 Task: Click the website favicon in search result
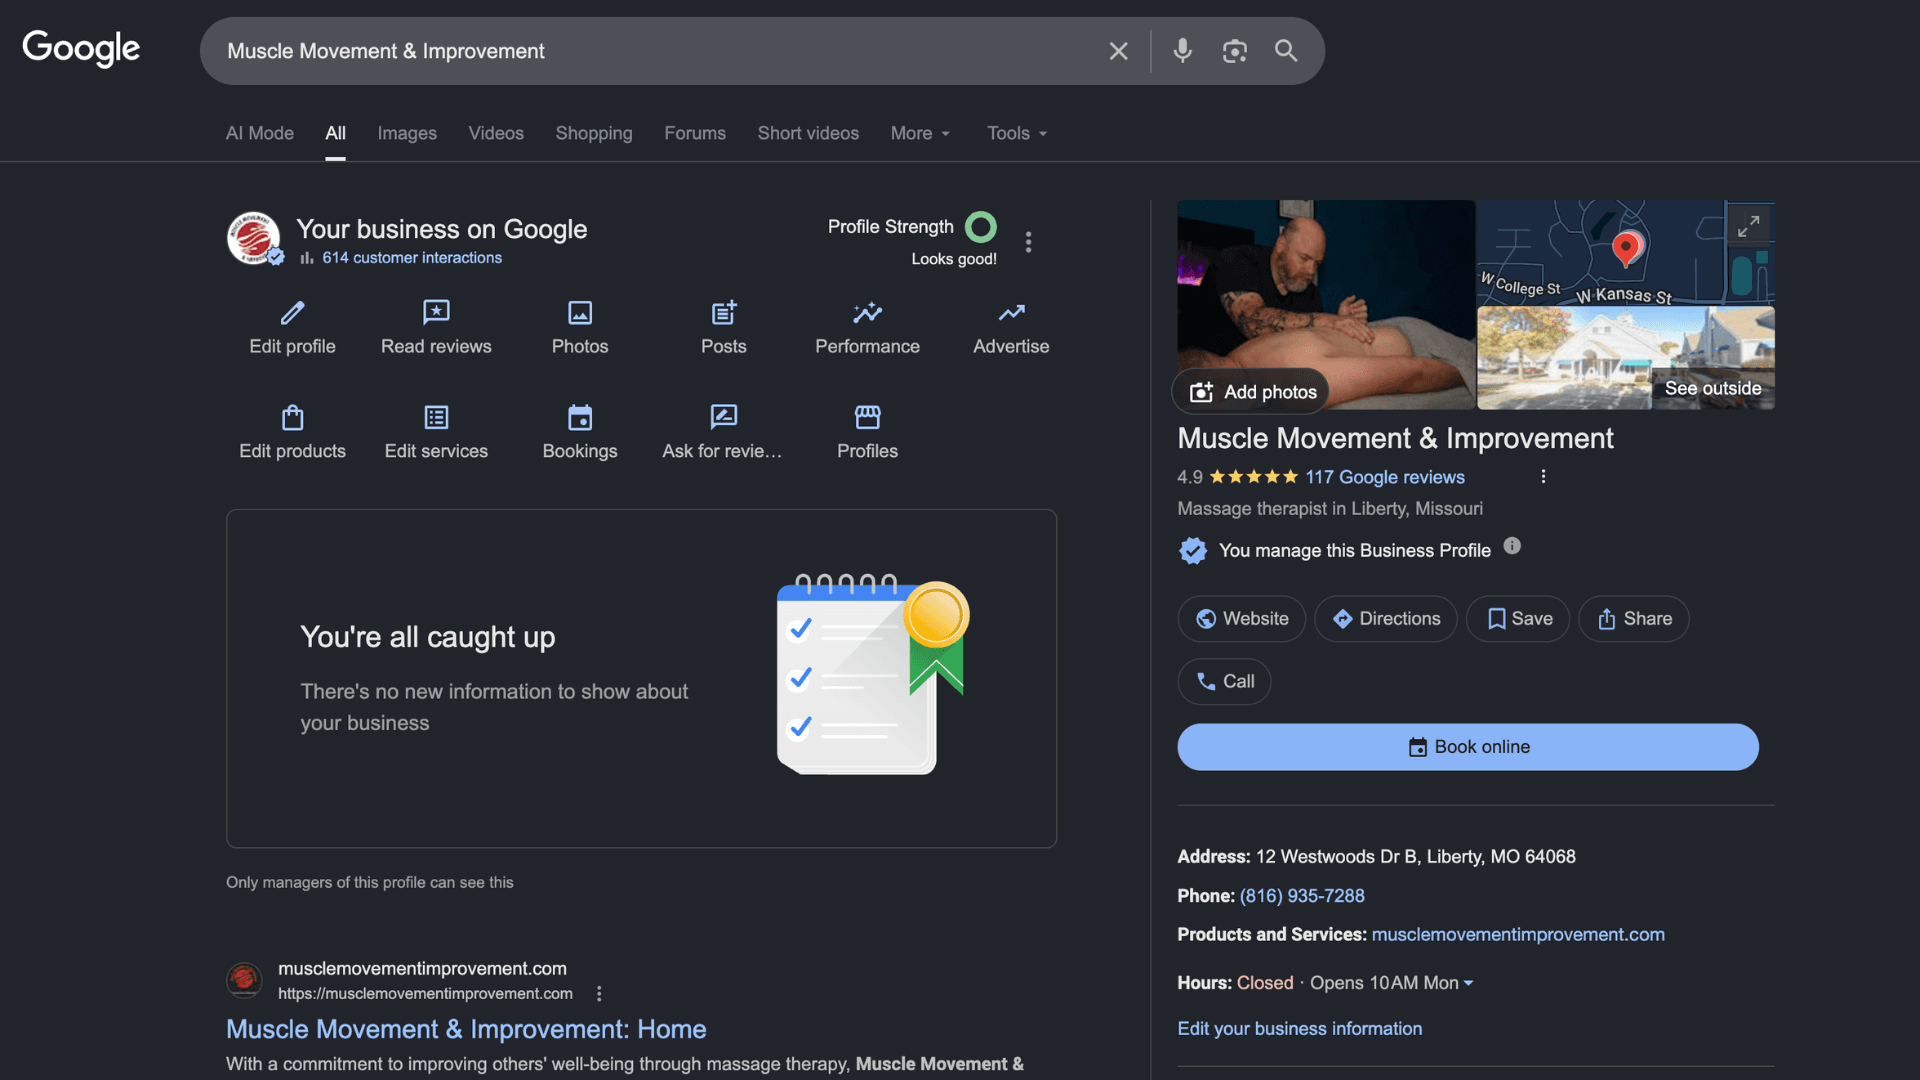(x=244, y=980)
